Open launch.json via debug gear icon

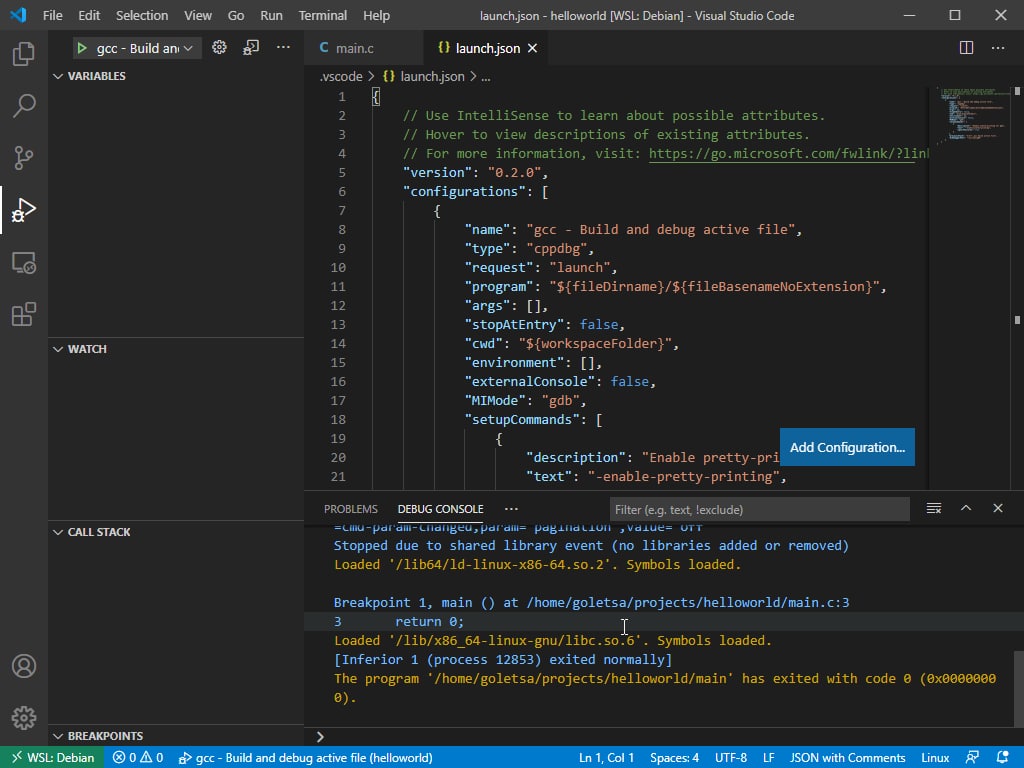pyautogui.click(x=219, y=48)
